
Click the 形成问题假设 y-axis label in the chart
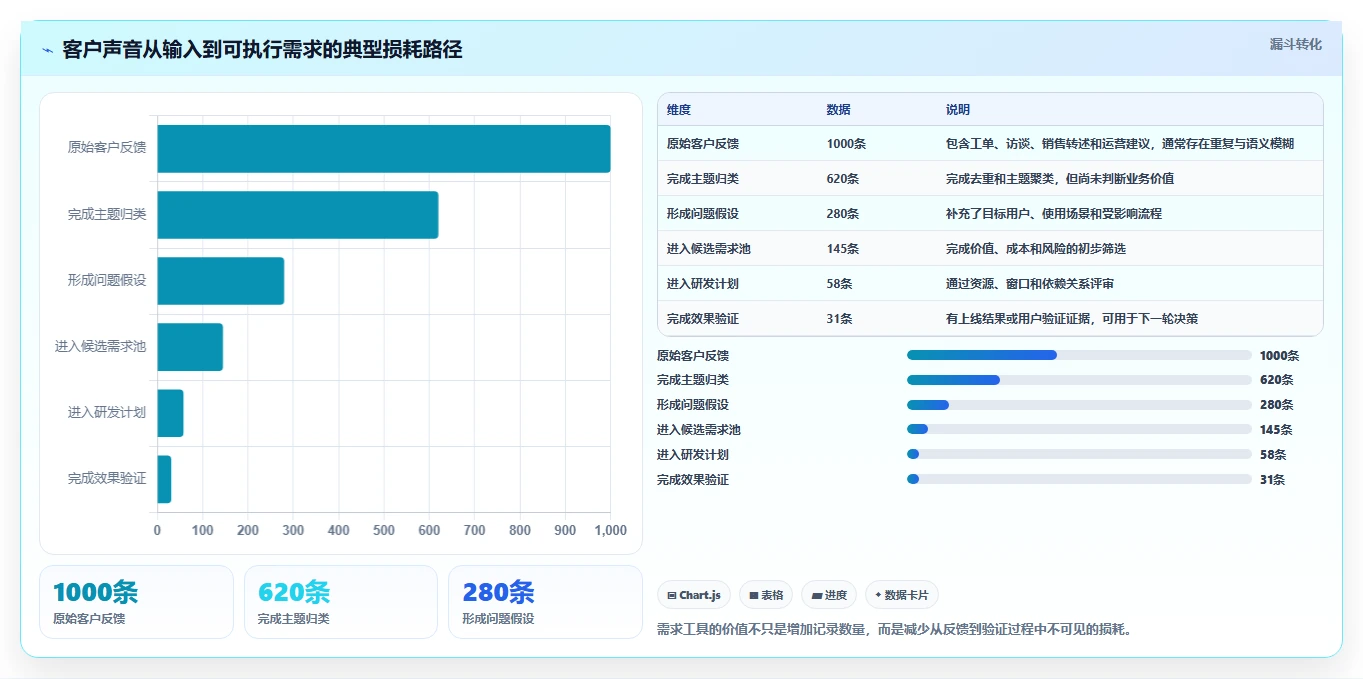107,280
